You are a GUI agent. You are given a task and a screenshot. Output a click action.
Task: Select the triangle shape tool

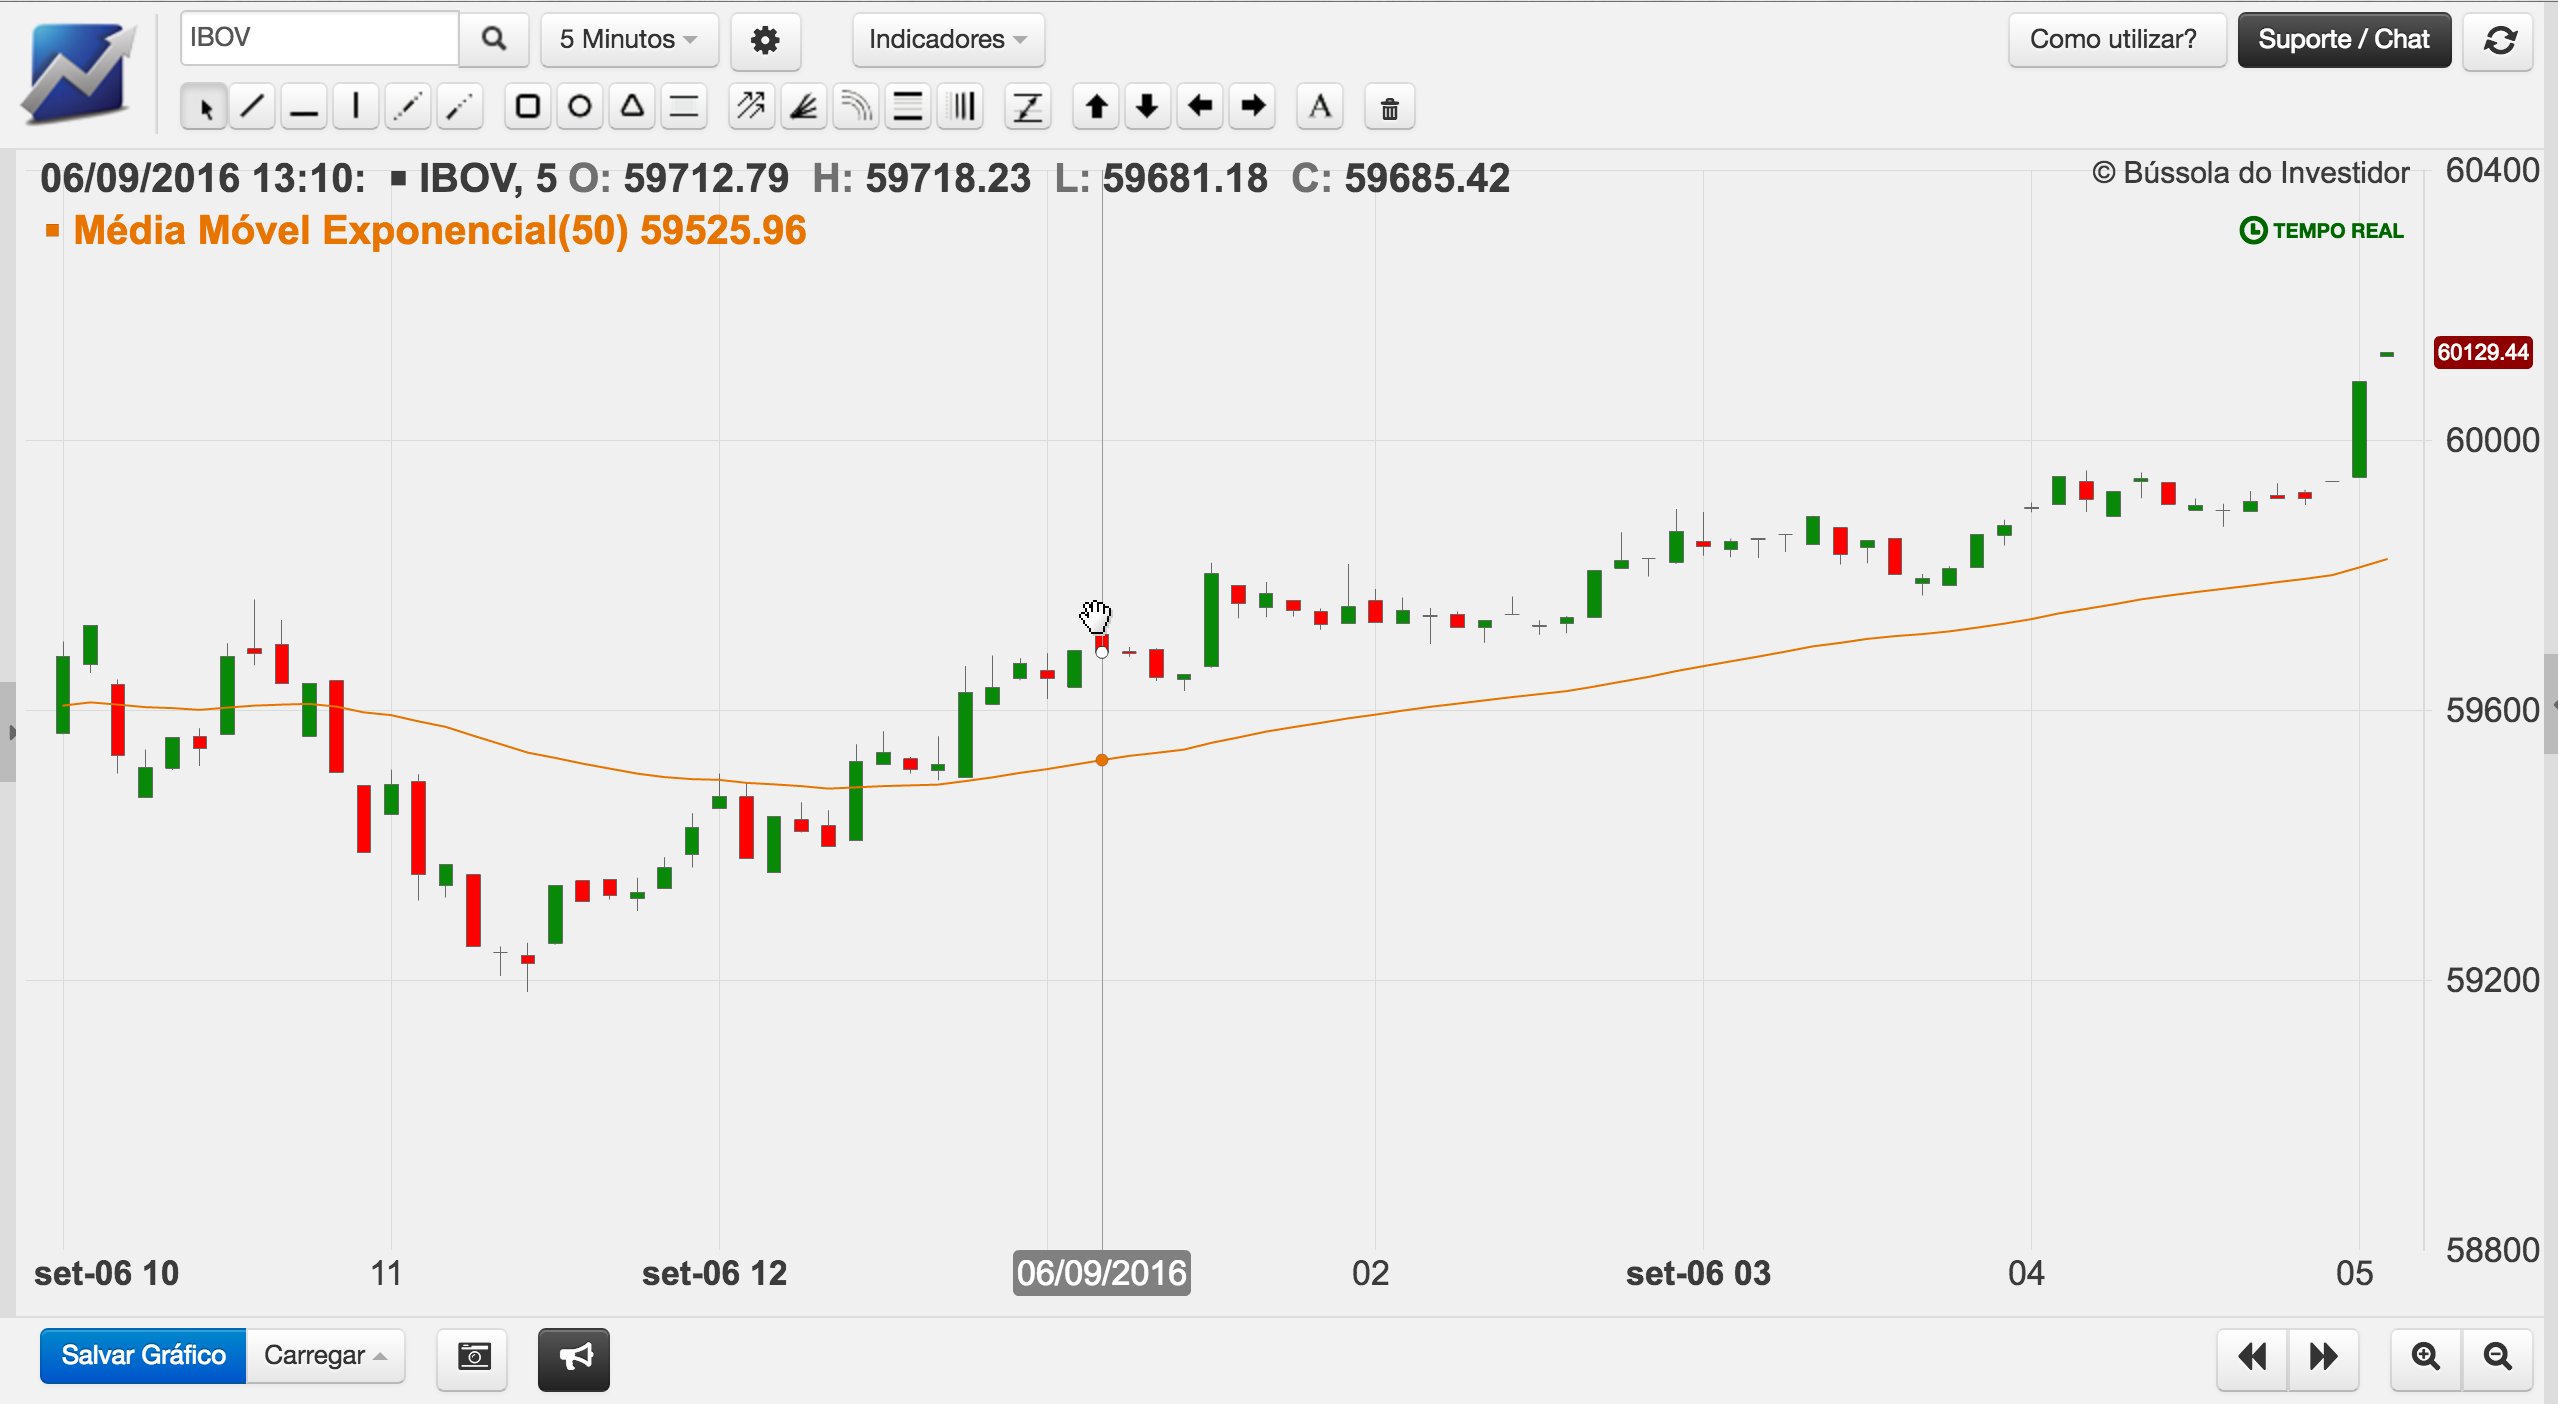(x=632, y=107)
